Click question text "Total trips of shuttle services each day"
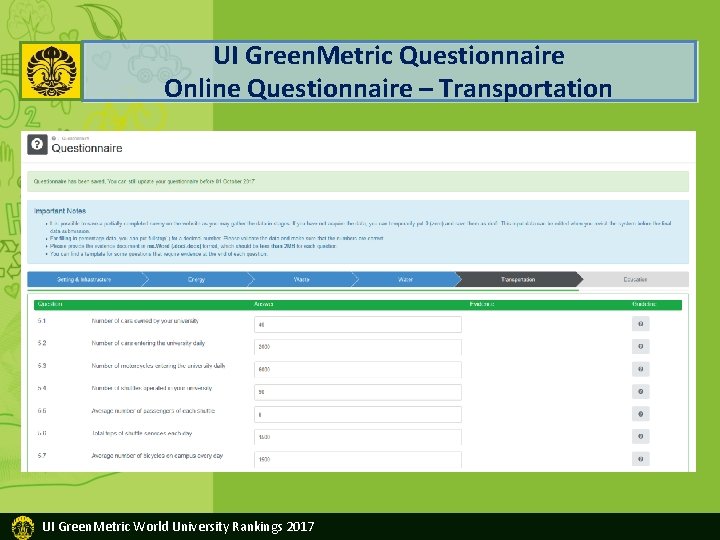Viewport: 720px width, 540px height. coord(142,433)
